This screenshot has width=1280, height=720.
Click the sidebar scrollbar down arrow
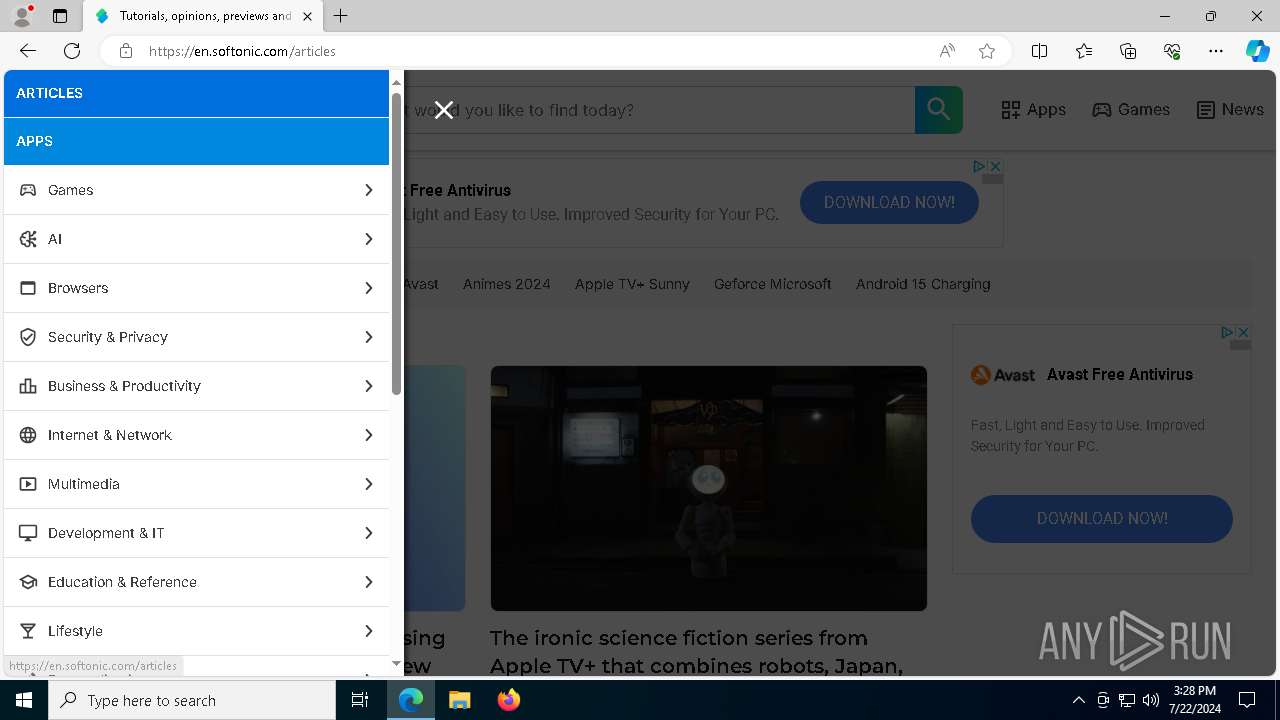pyautogui.click(x=396, y=664)
